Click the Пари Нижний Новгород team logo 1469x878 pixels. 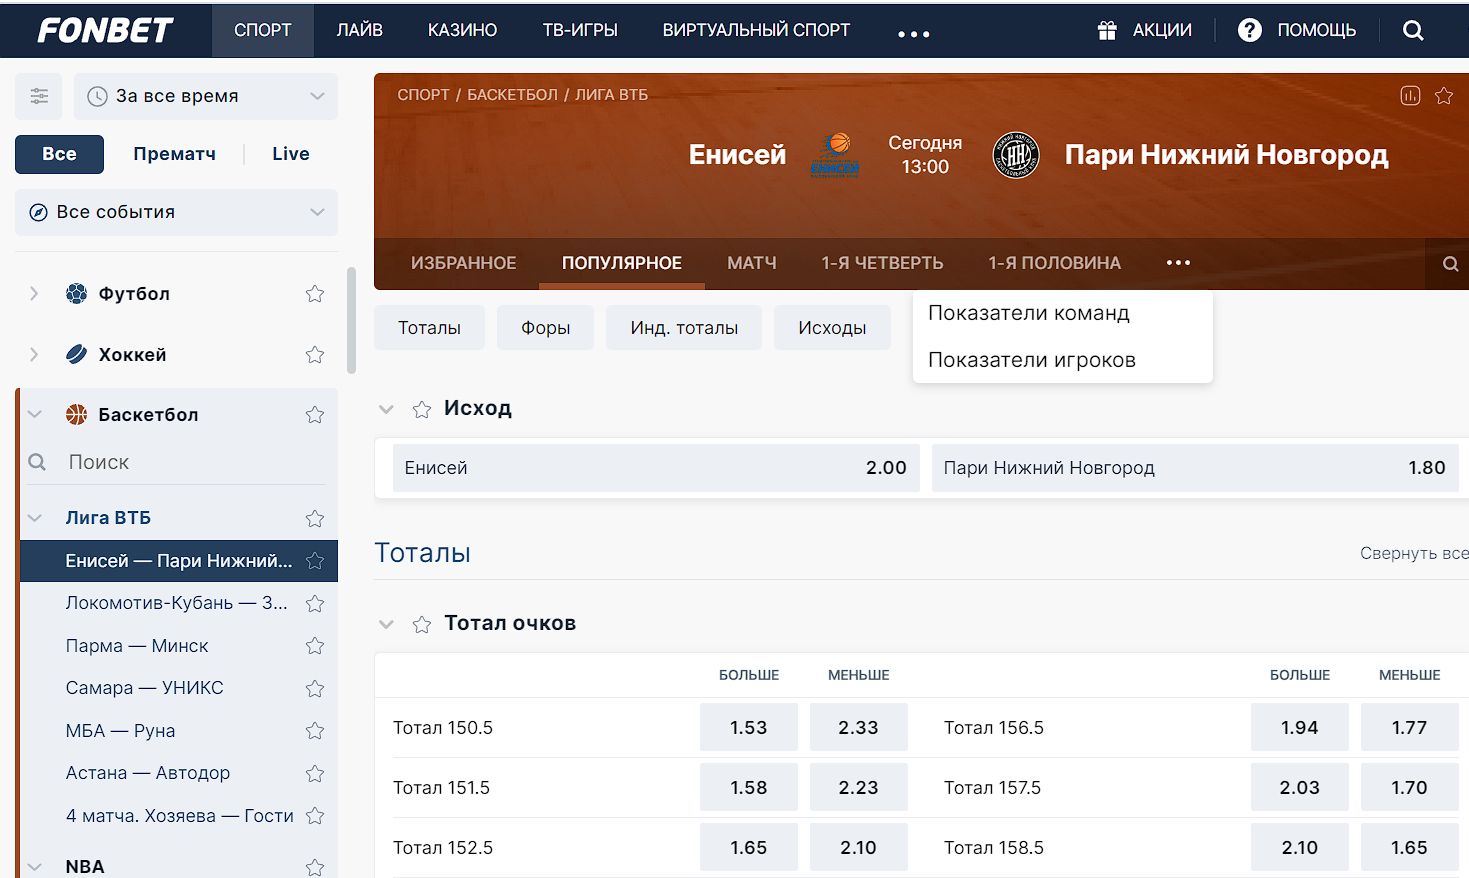click(x=1016, y=155)
